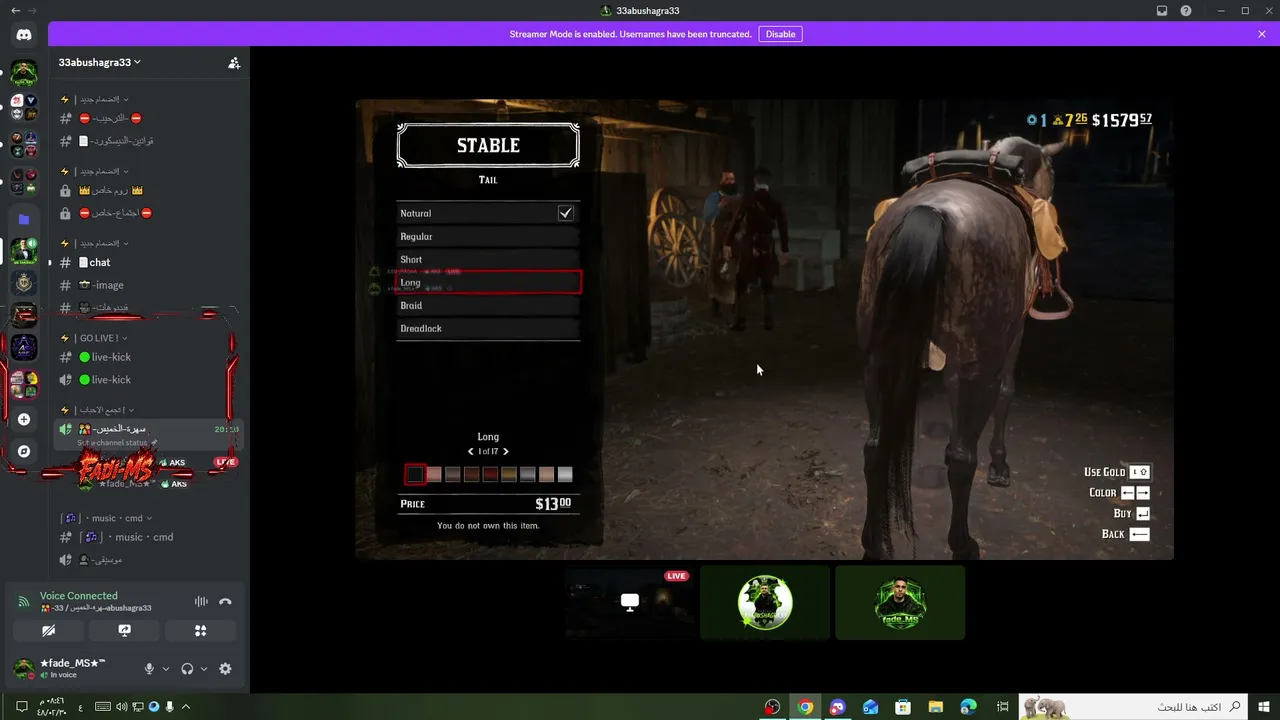Open Discord help question mark icon

(x=1186, y=11)
